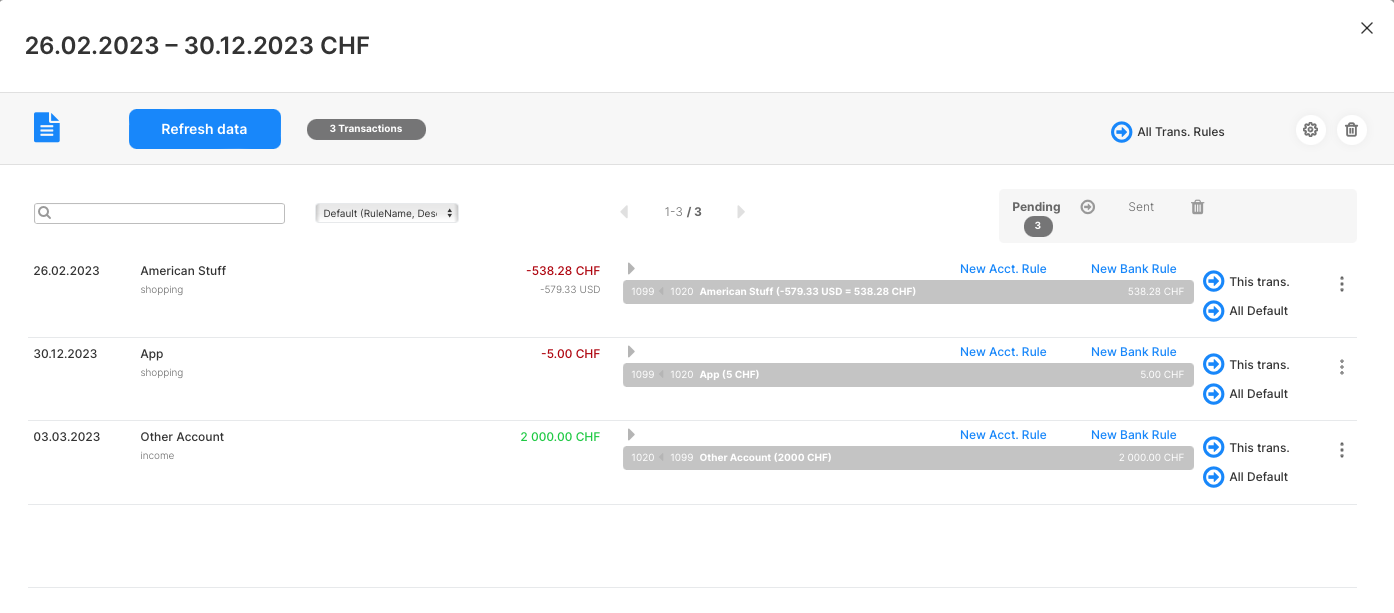This screenshot has height=613, width=1394.
Task: Click the settings gear icon
Action: click(x=1311, y=130)
